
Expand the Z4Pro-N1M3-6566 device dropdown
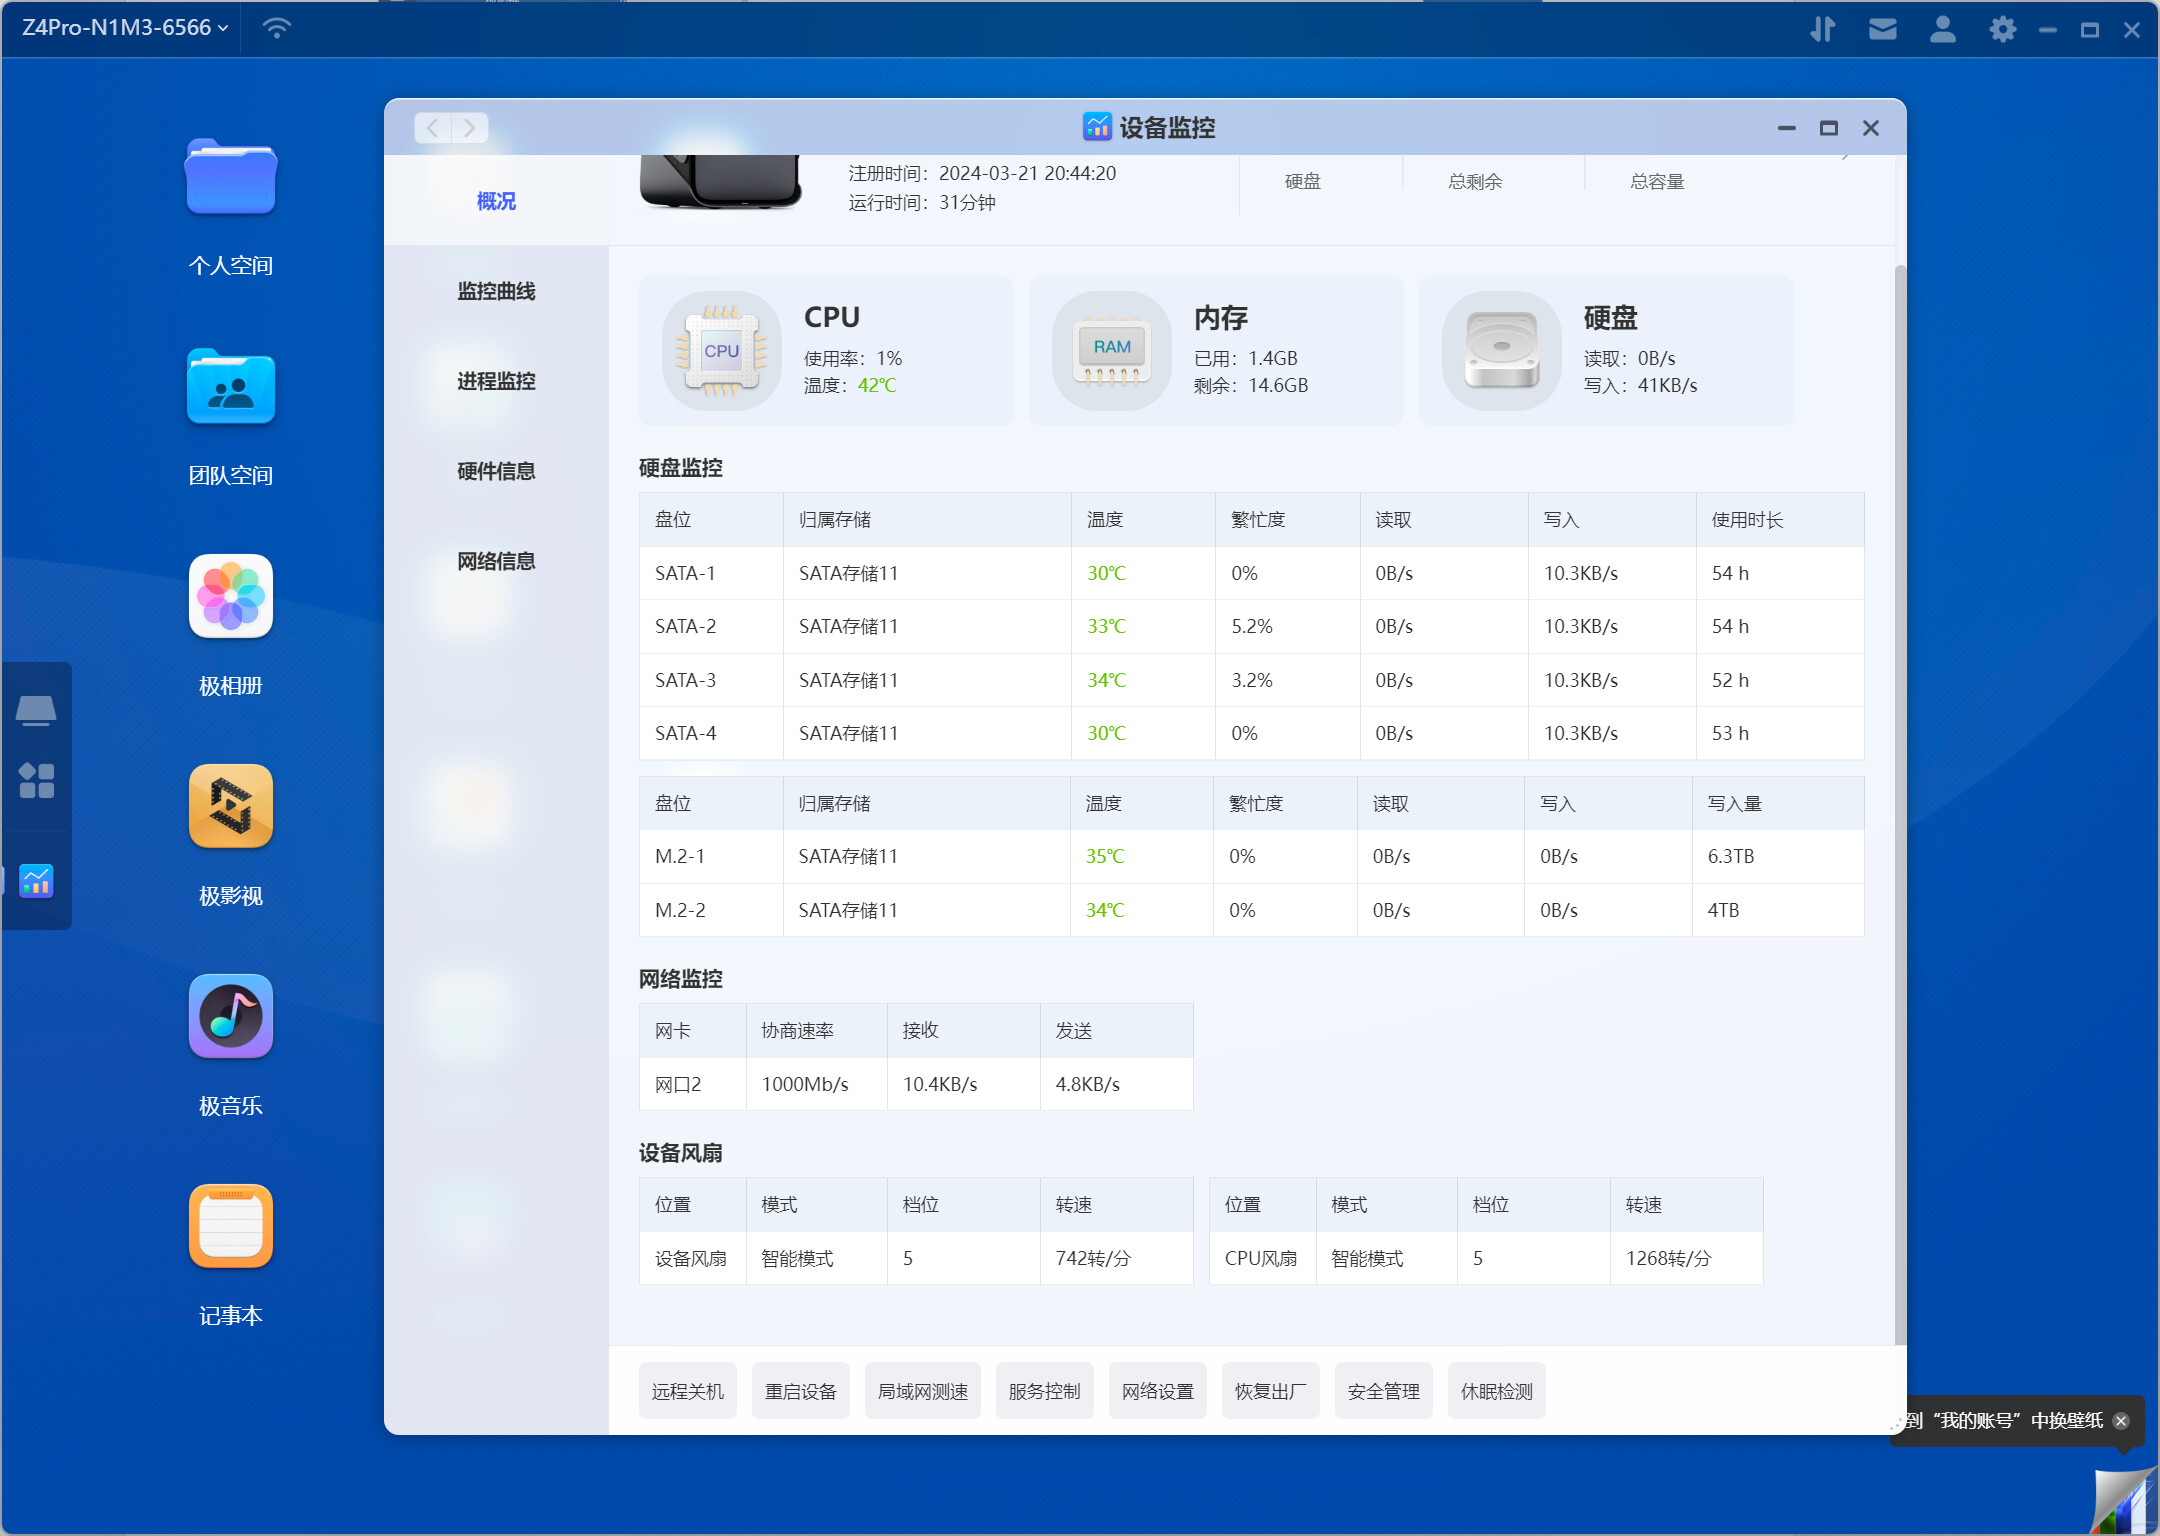[x=126, y=28]
